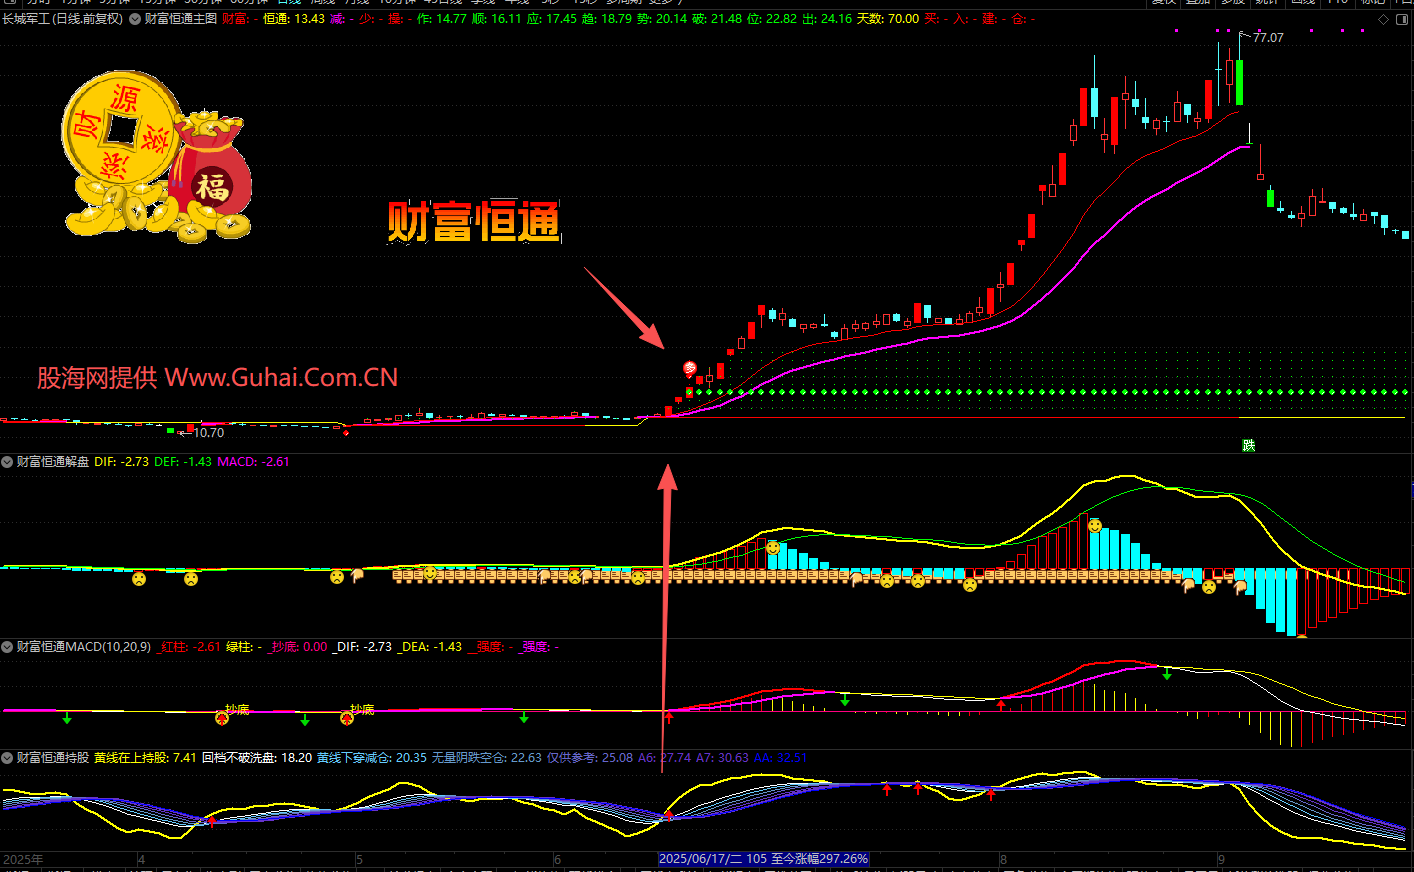Viewport: 1414px width, 872px height.
Task: Click the leftmost sad face icon in the 解盘 panel
Action: point(139,579)
